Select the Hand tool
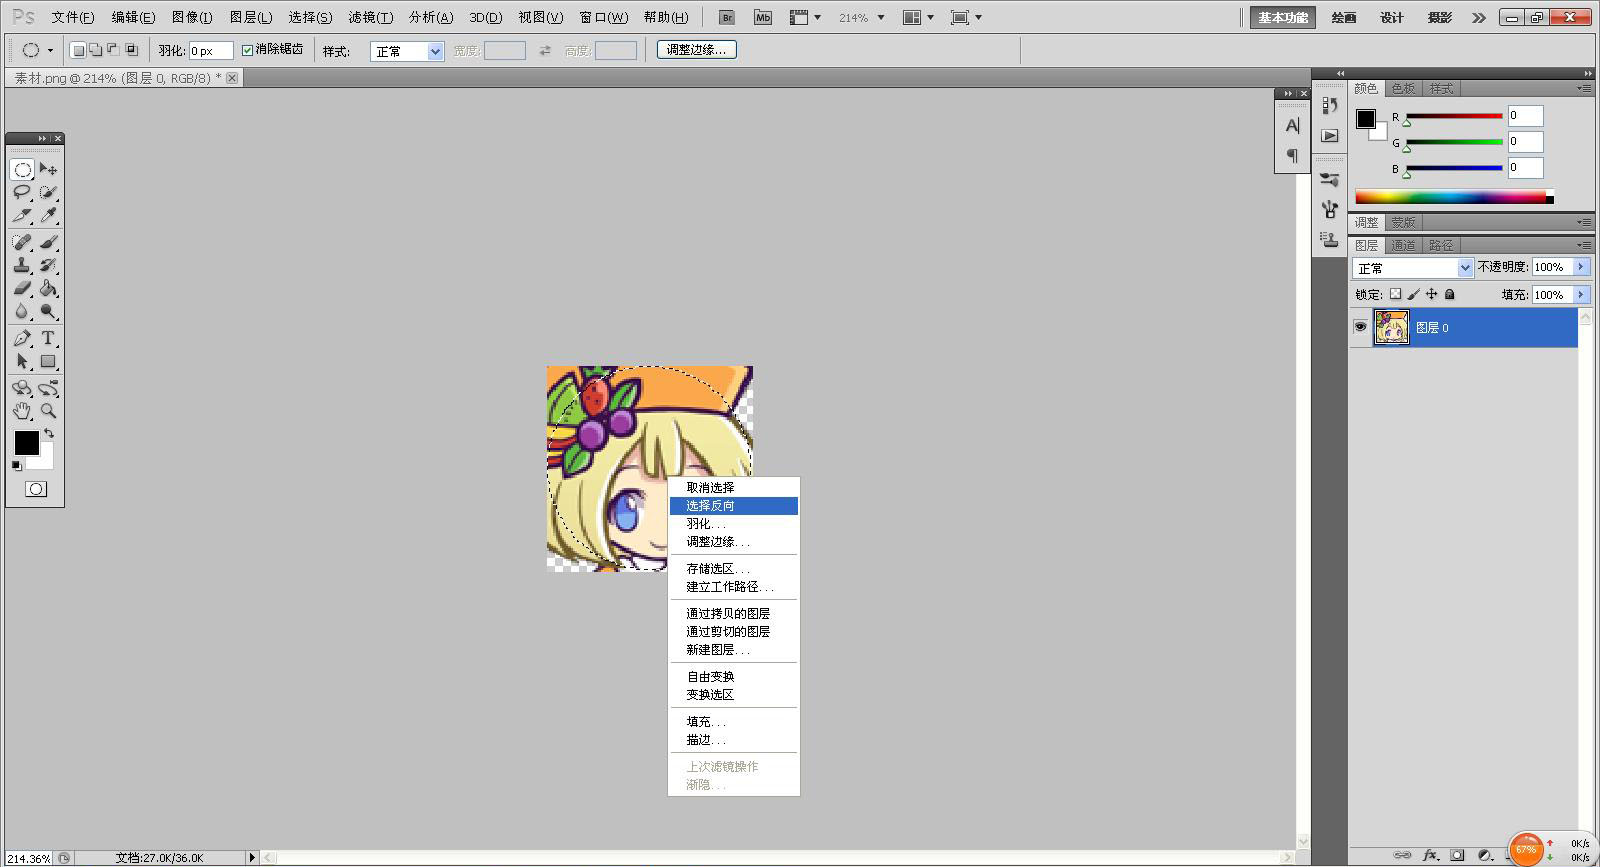The image size is (1600, 867). click(x=22, y=411)
